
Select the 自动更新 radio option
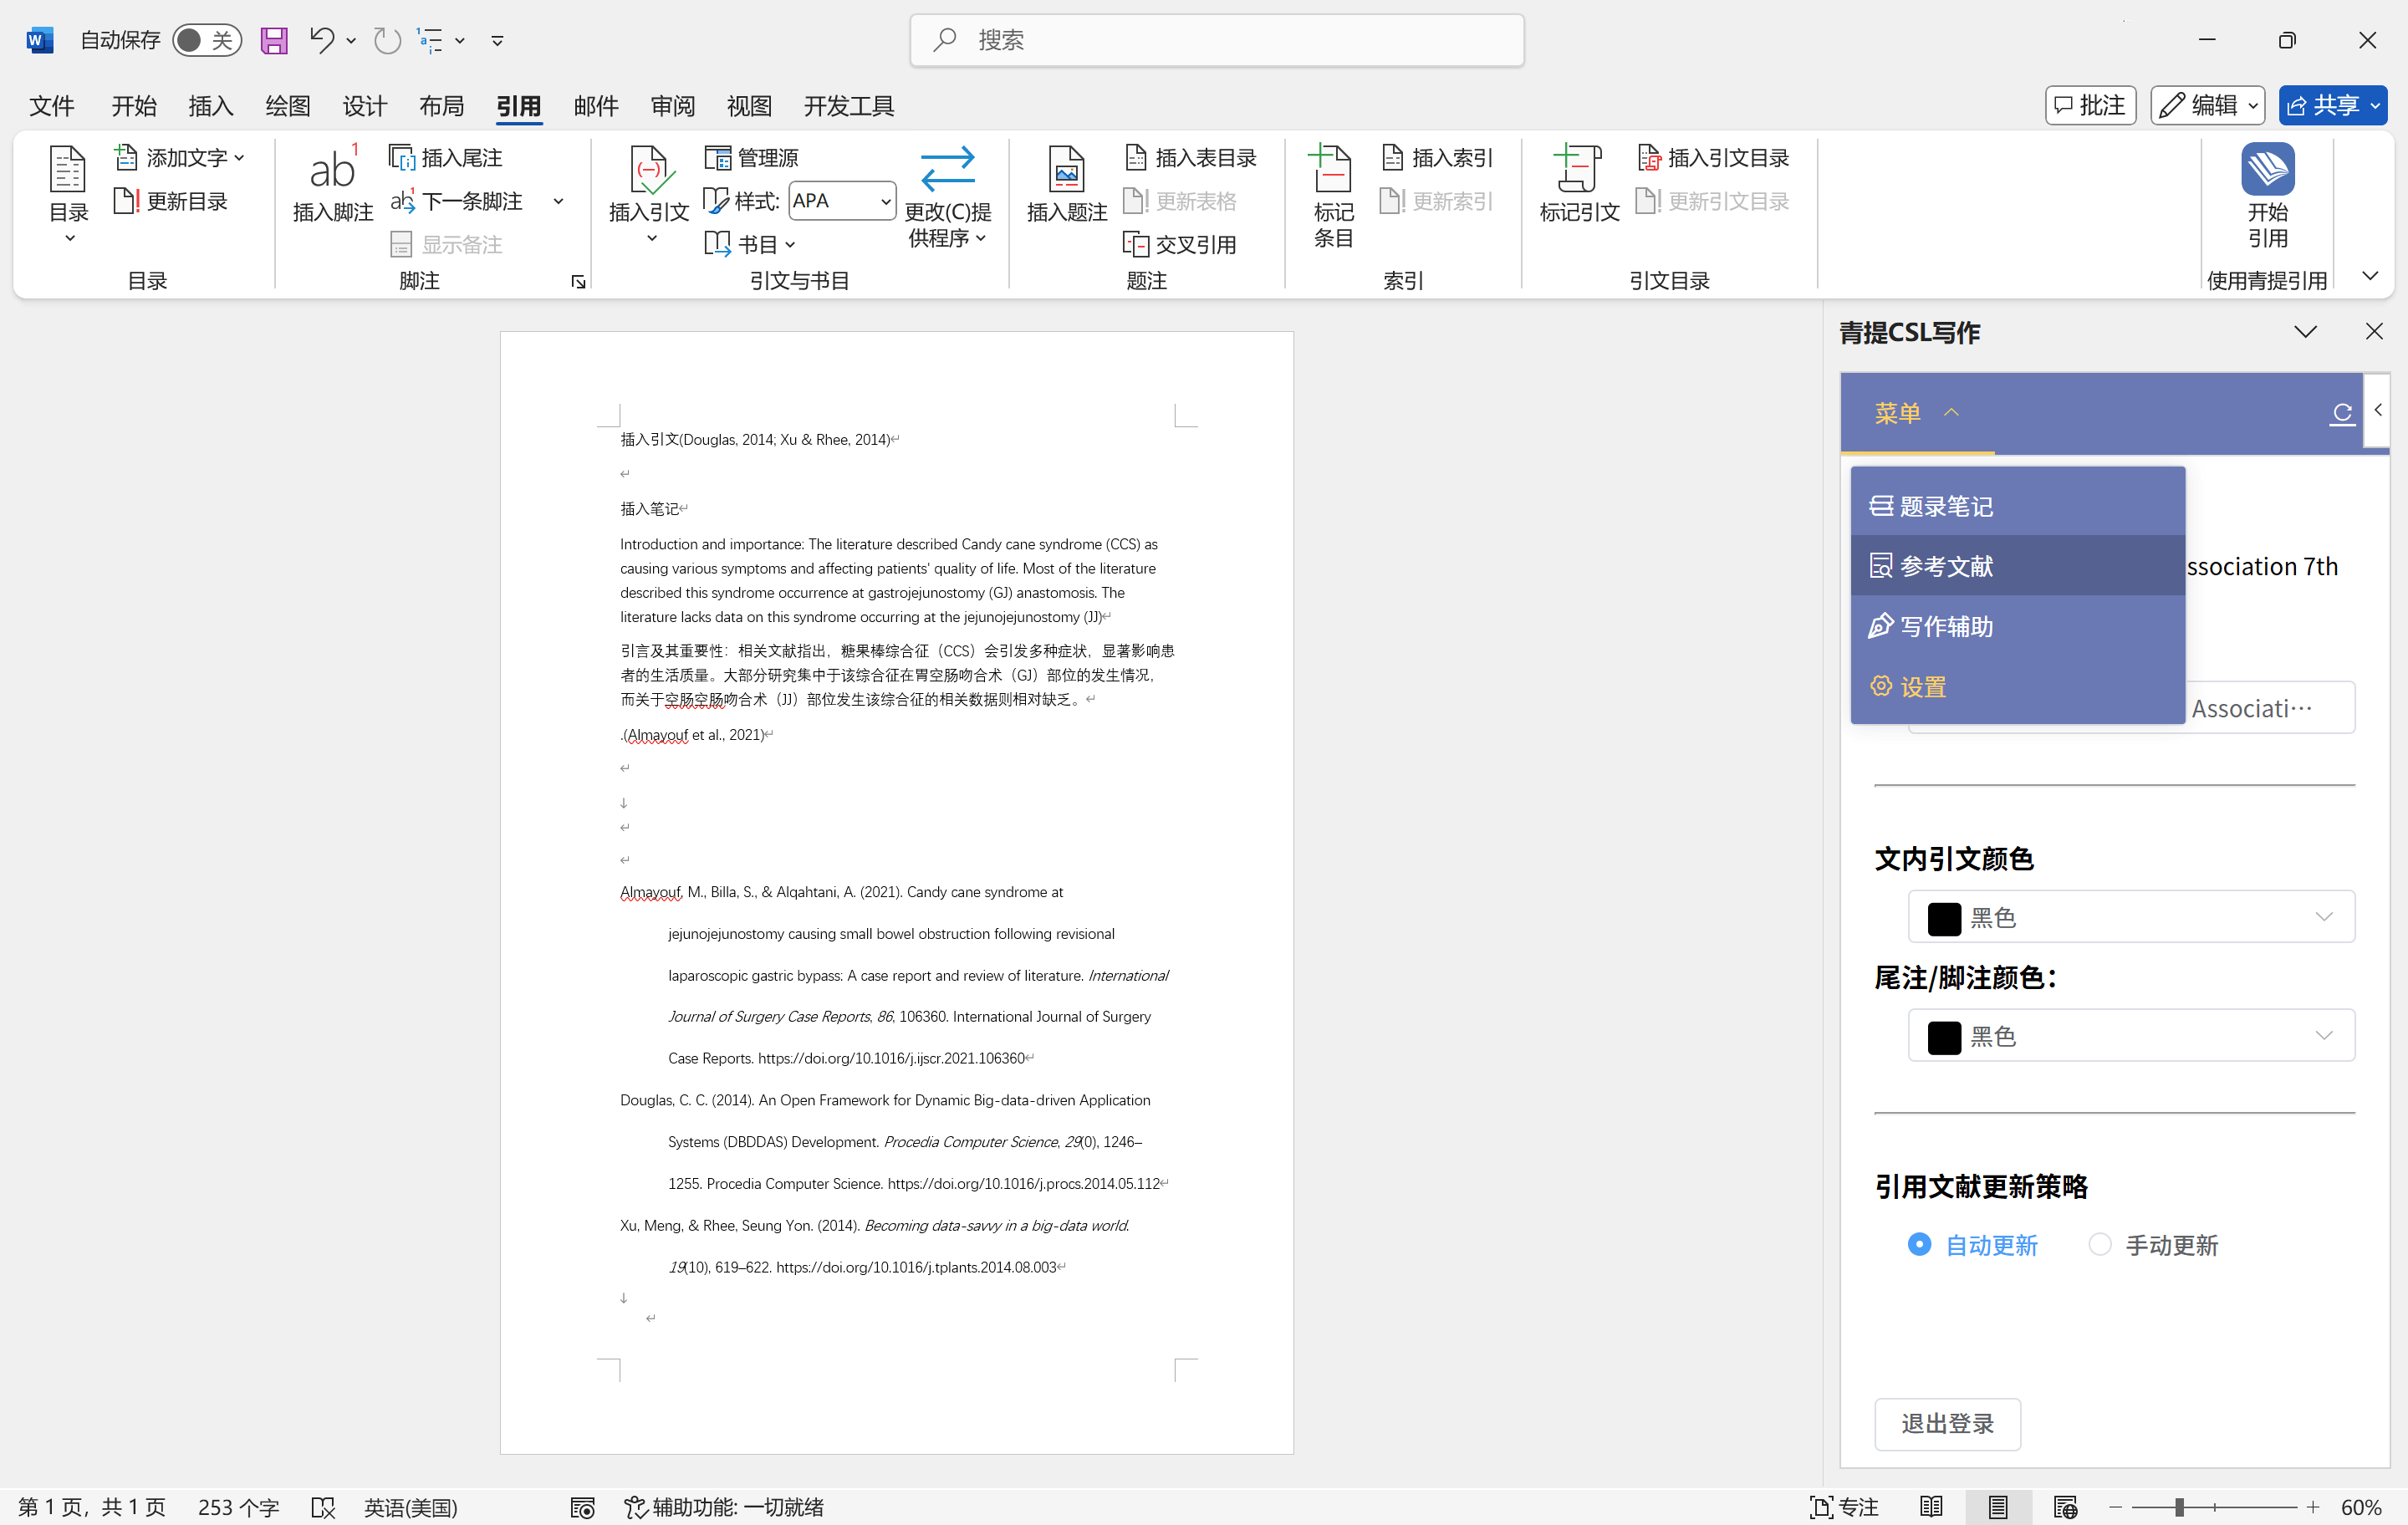pyautogui.click(x=1919, y=1244)
